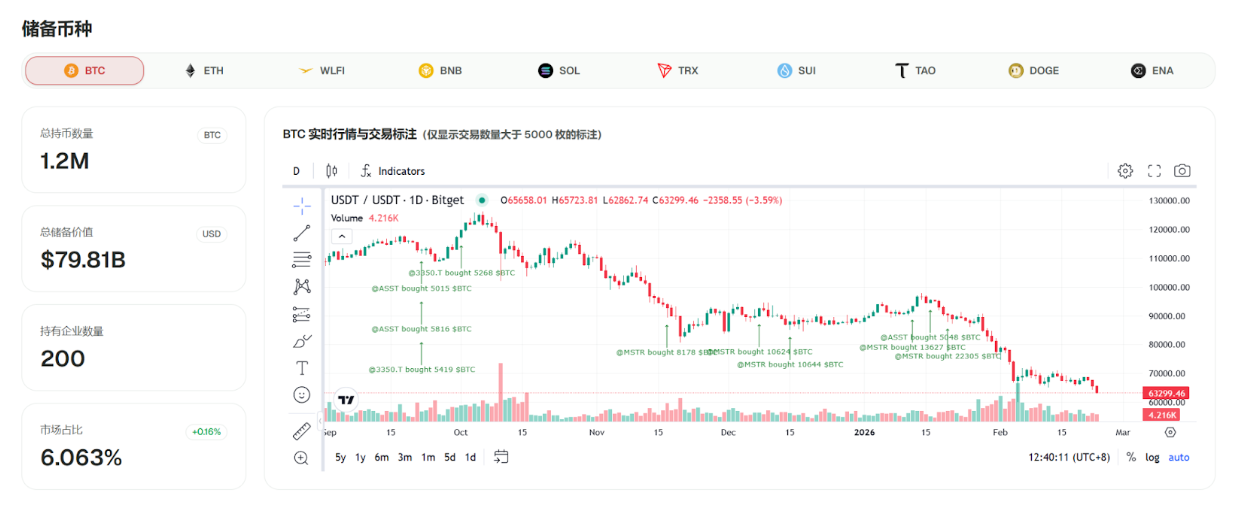This screenshot has height=516, width=1242.
Task: Select the SOL coin tab
Action: pos(559,71)
